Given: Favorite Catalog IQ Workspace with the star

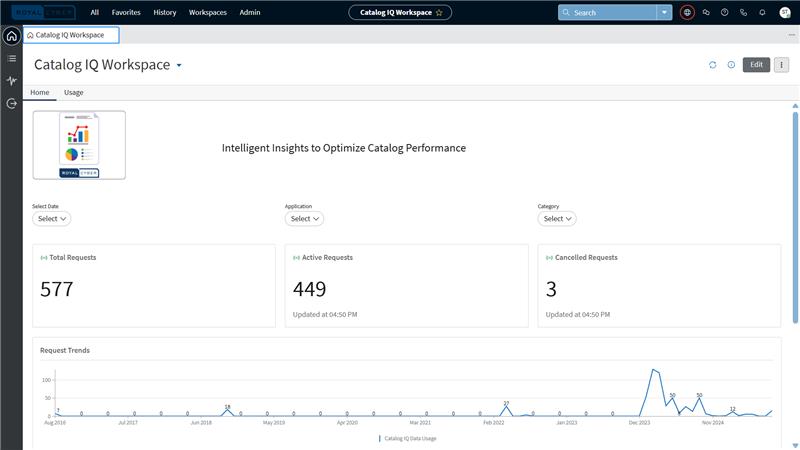Looking at the screenshot, I should point(439,13).
